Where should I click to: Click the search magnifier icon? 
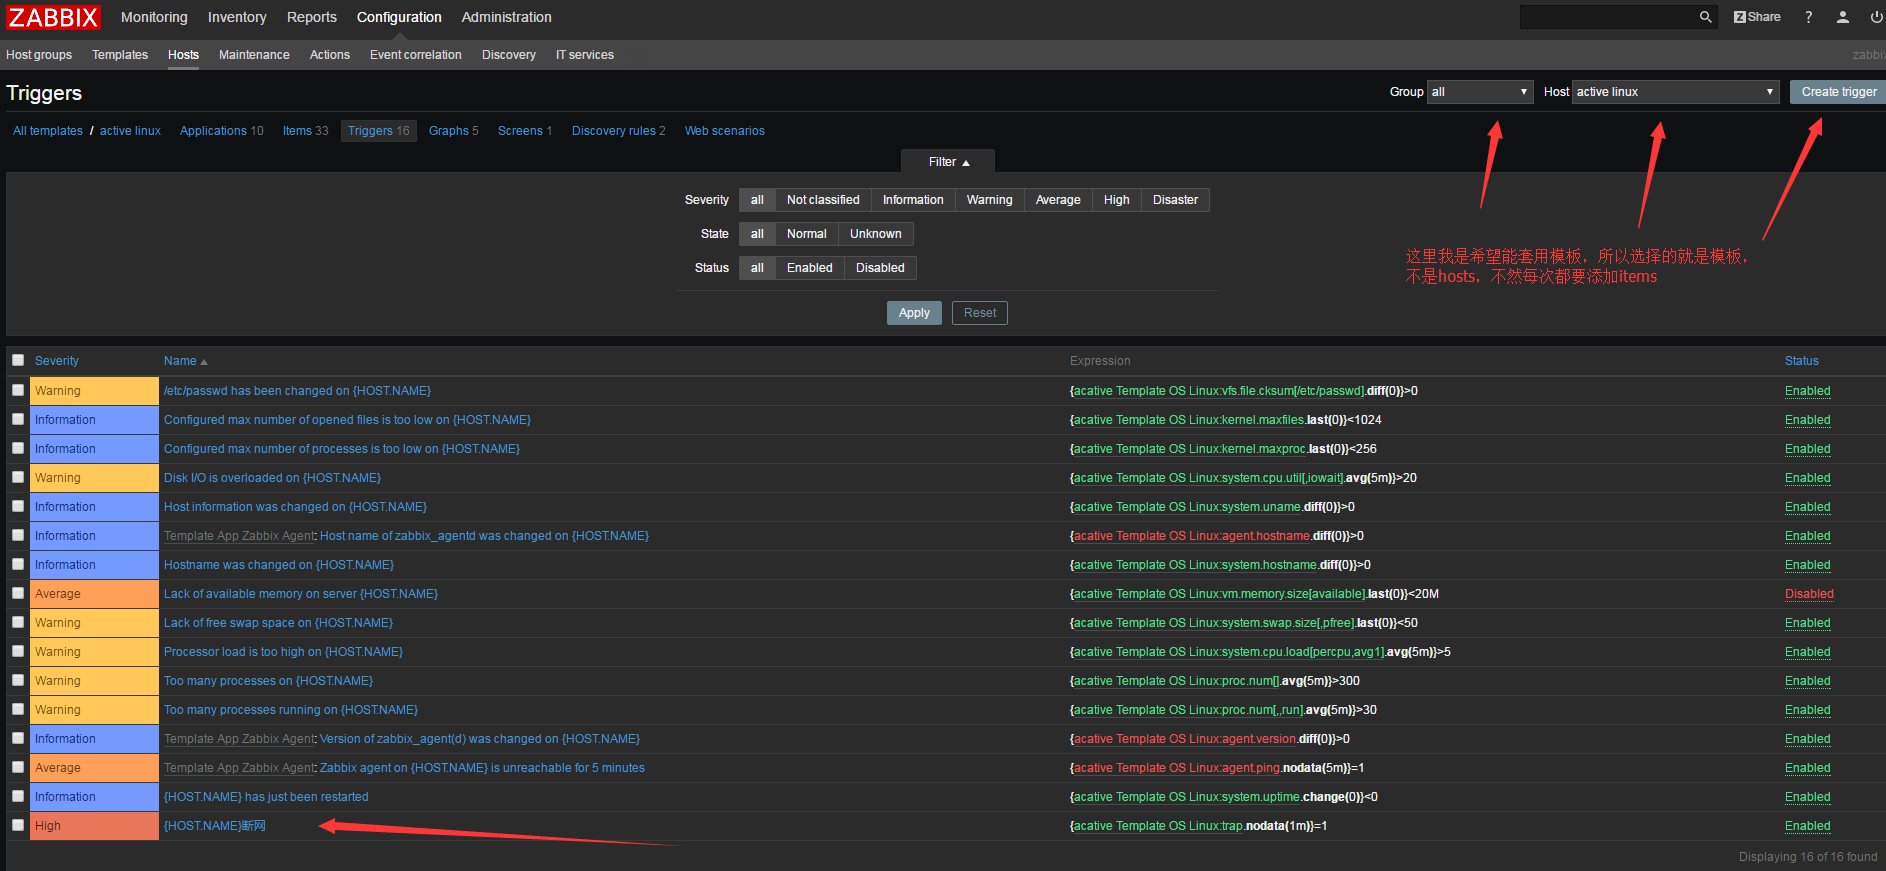click(1705, 17)
